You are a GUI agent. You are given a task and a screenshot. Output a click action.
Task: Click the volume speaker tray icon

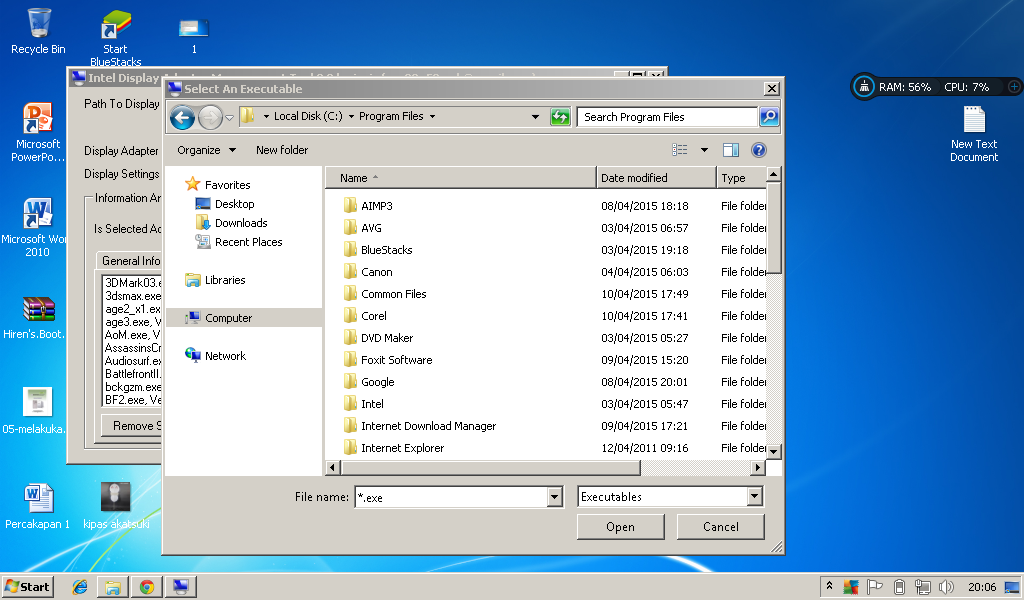946,587
